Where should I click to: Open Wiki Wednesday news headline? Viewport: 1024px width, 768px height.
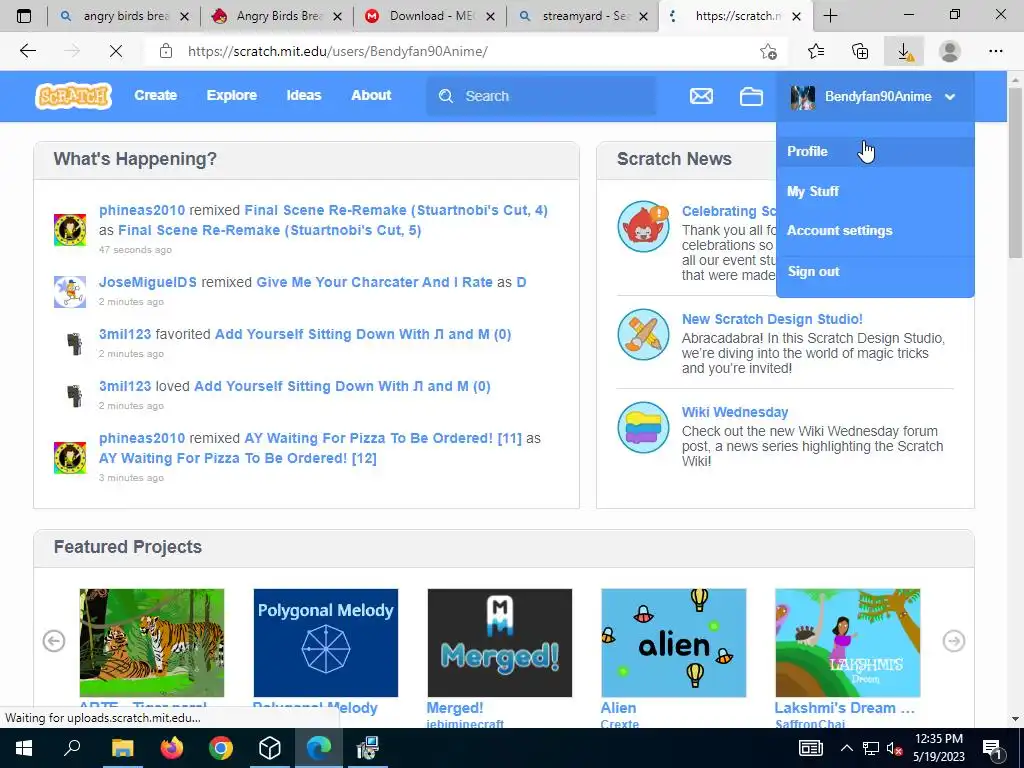(x=735, y=412)
